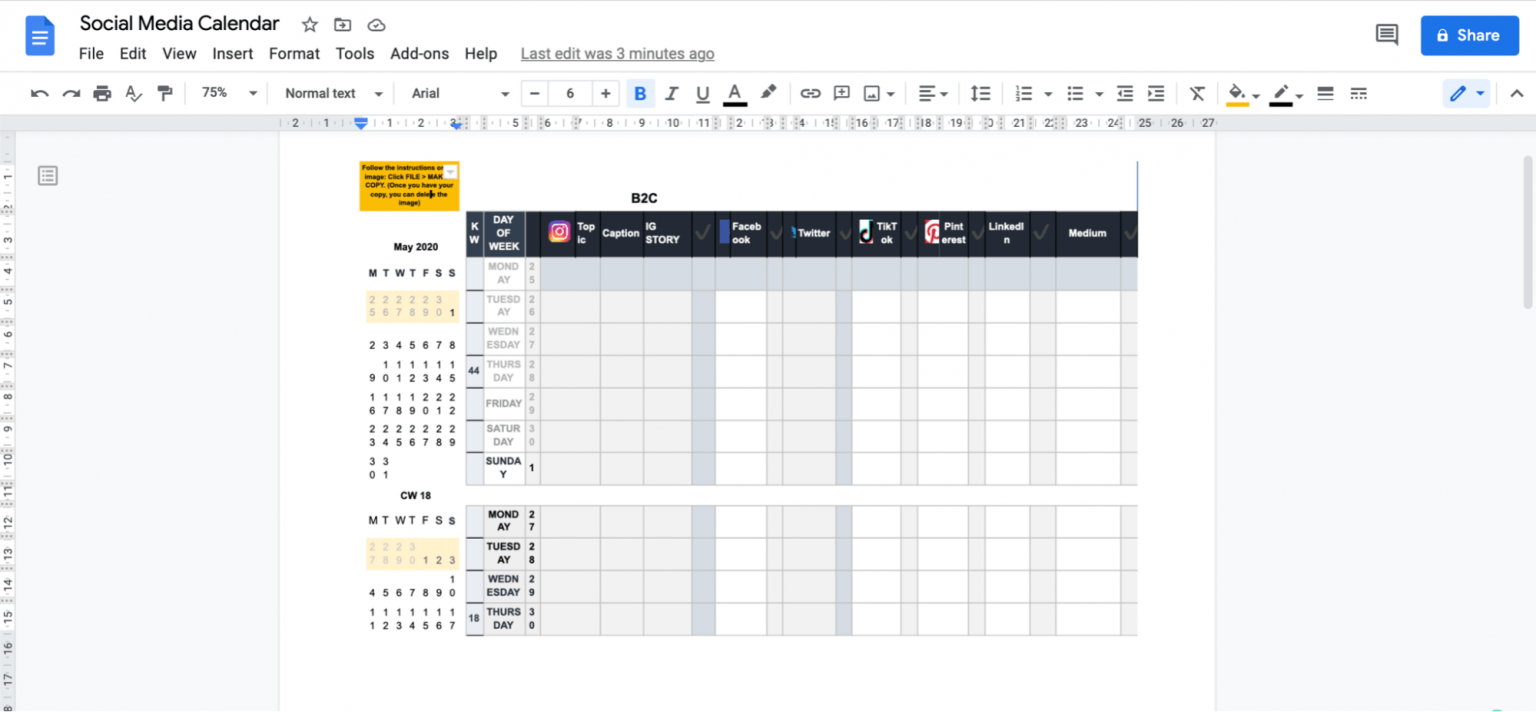Viewport: 1536px width, 712px height.
Task: Open the zoom level dropdown
Action: pyautogui.click(x=227, y=93)
